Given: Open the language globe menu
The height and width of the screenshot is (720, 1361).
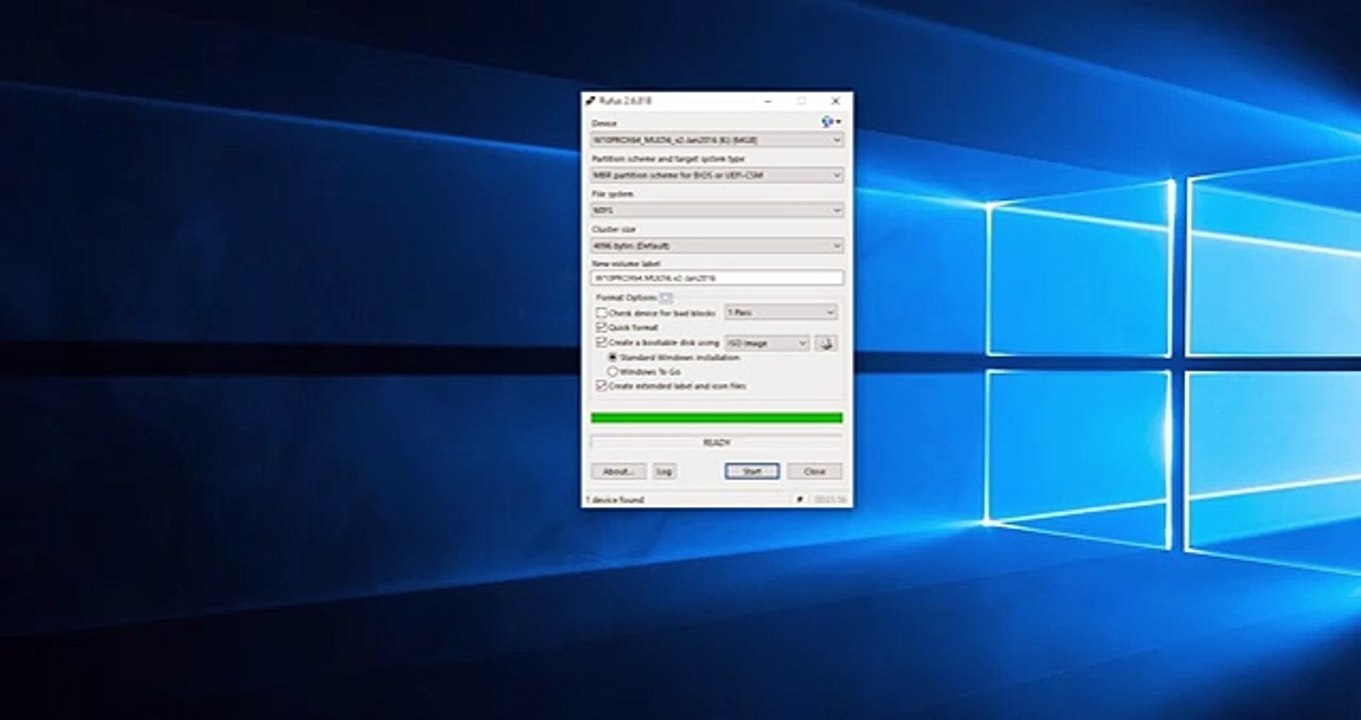Looking at the screenshot, I should (830, 122).
